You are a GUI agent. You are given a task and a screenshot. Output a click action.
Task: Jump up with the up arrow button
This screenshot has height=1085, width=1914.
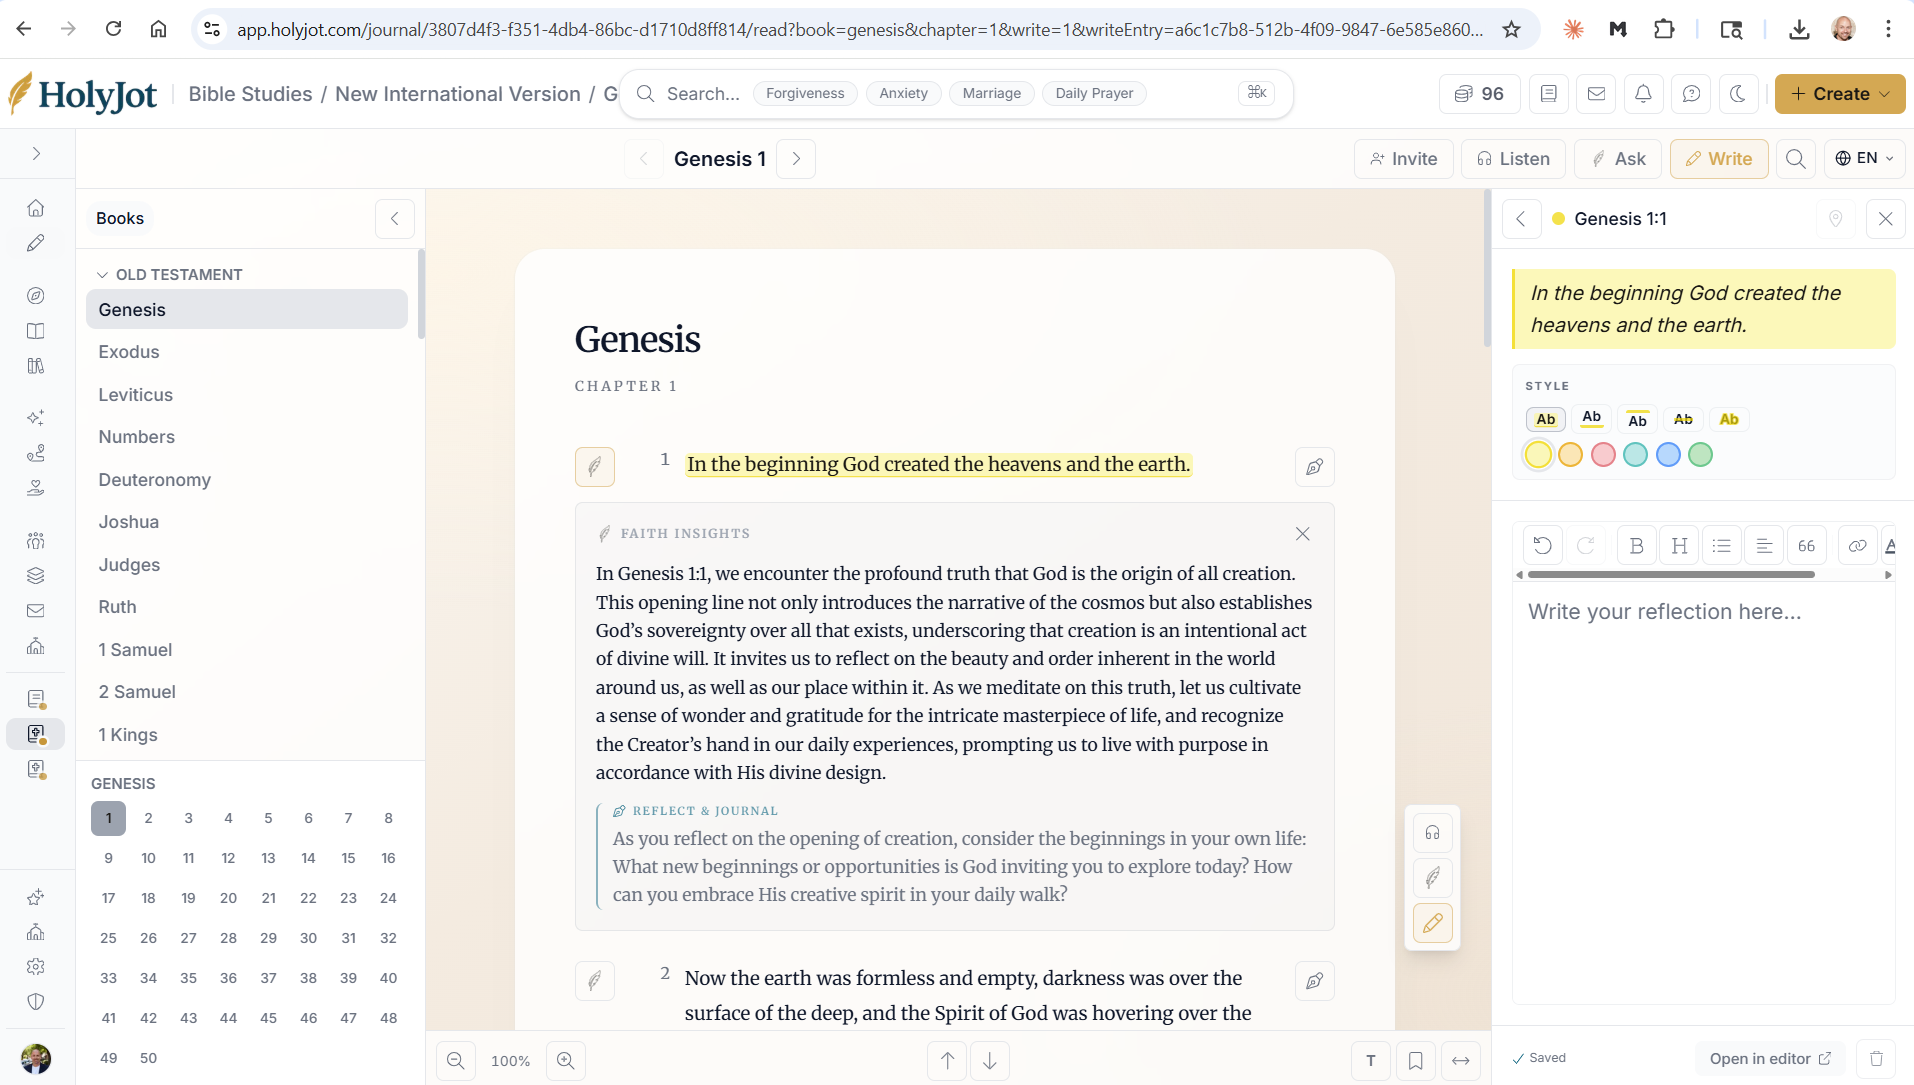(947, 1061)
